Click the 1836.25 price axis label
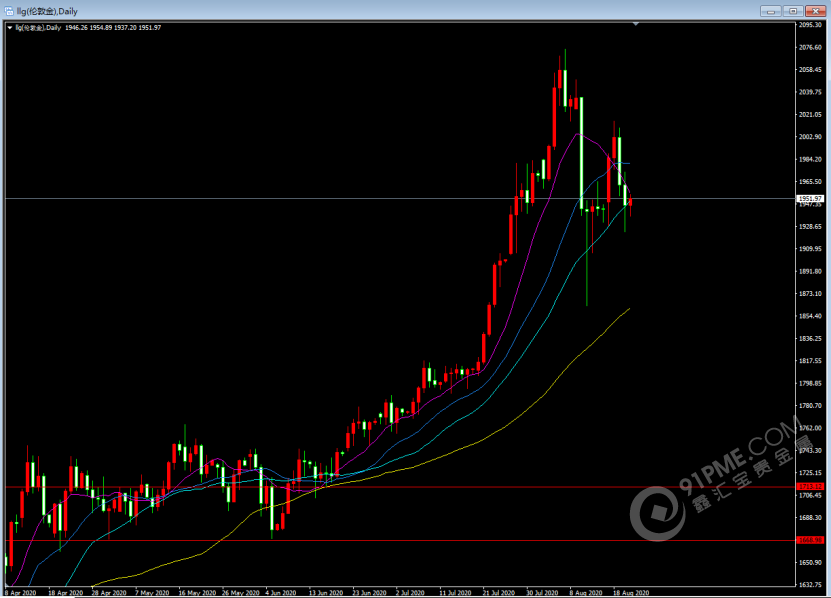Viewport: 831px width, 598px height. (810, 338)
